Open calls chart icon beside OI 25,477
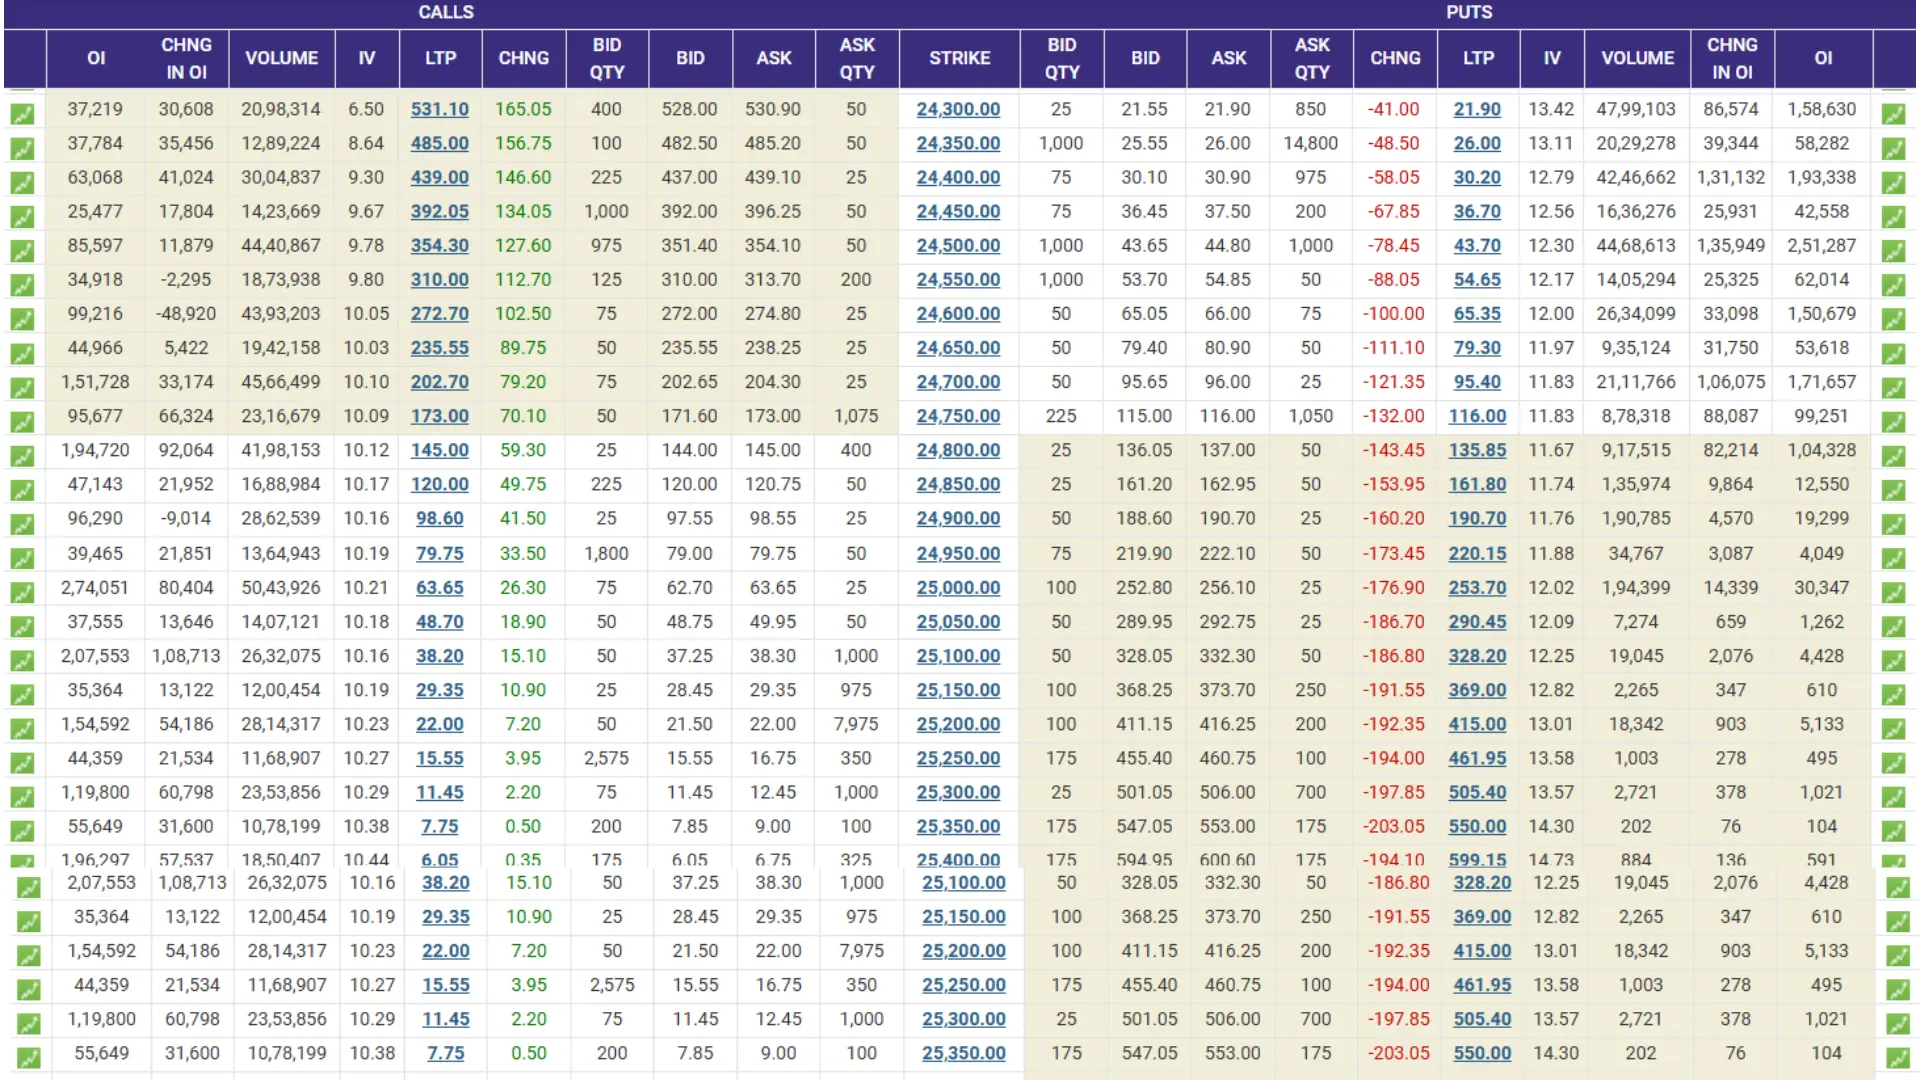This screenshot has height=1080, width=1920. (x=22, y=217)
